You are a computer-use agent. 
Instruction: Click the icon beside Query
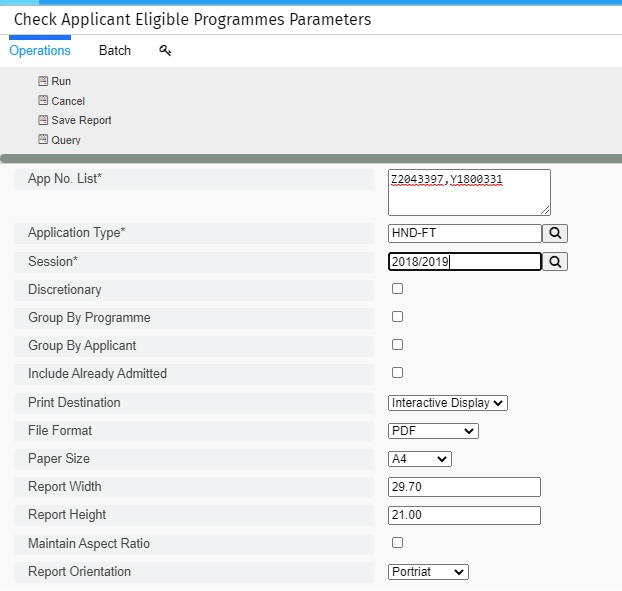coord(43,139)
